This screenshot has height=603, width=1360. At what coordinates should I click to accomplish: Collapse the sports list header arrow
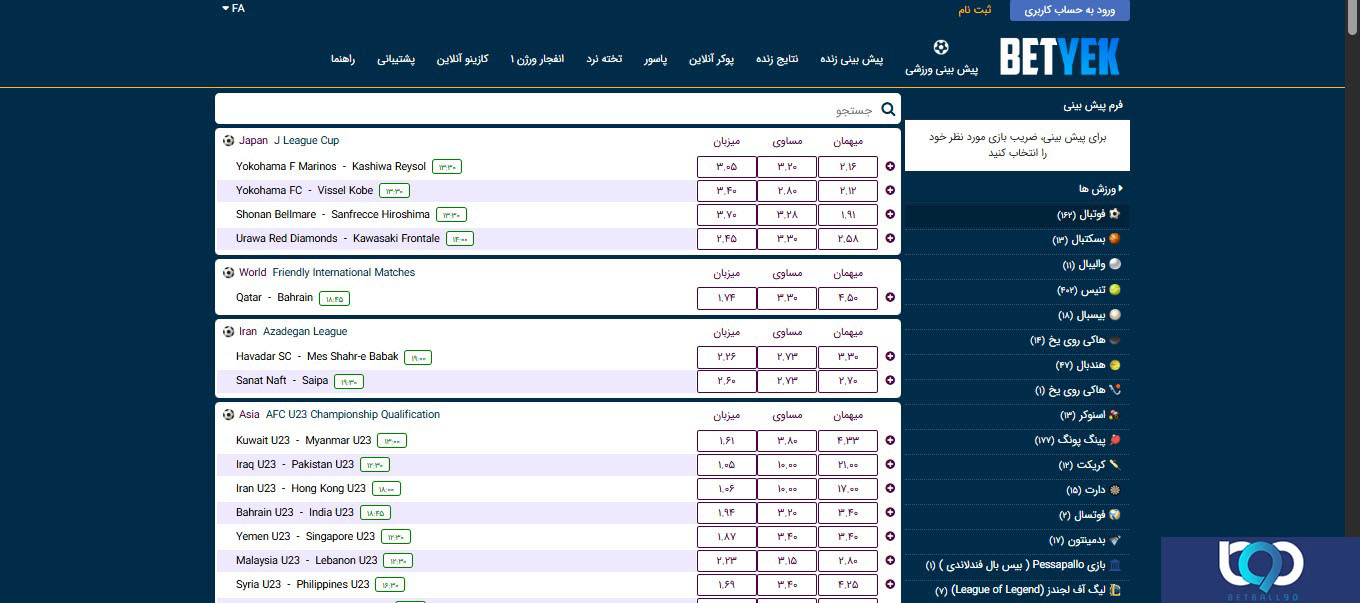click(x=1120, y=189)
